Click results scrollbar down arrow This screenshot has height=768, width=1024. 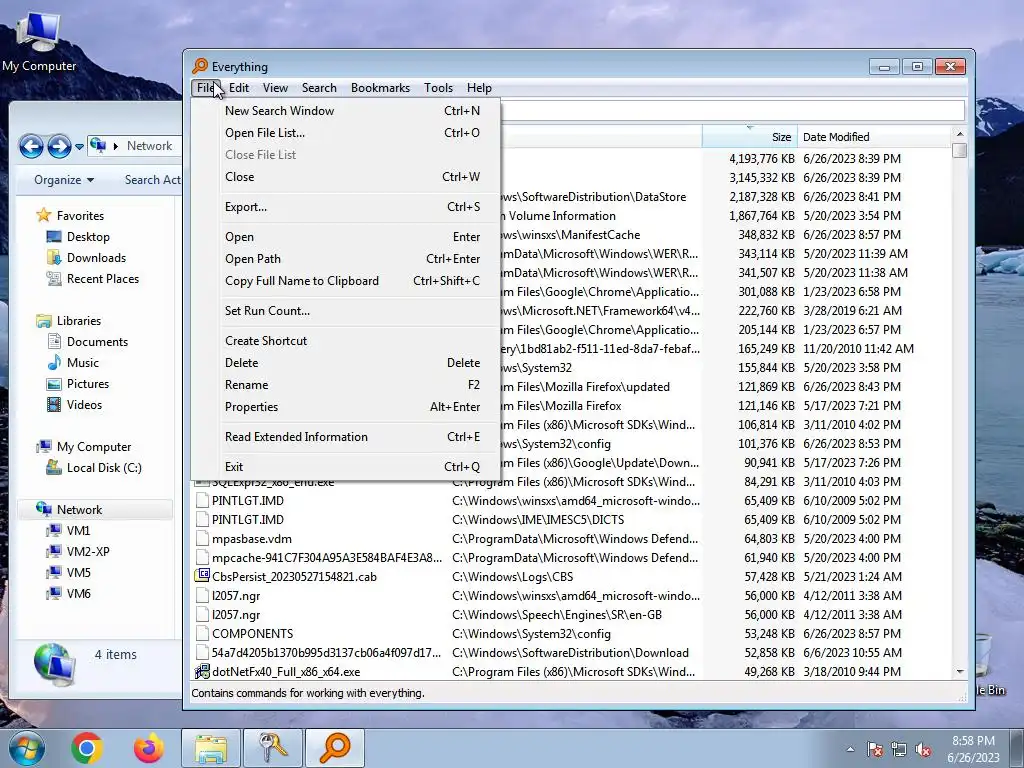(959, 671)
